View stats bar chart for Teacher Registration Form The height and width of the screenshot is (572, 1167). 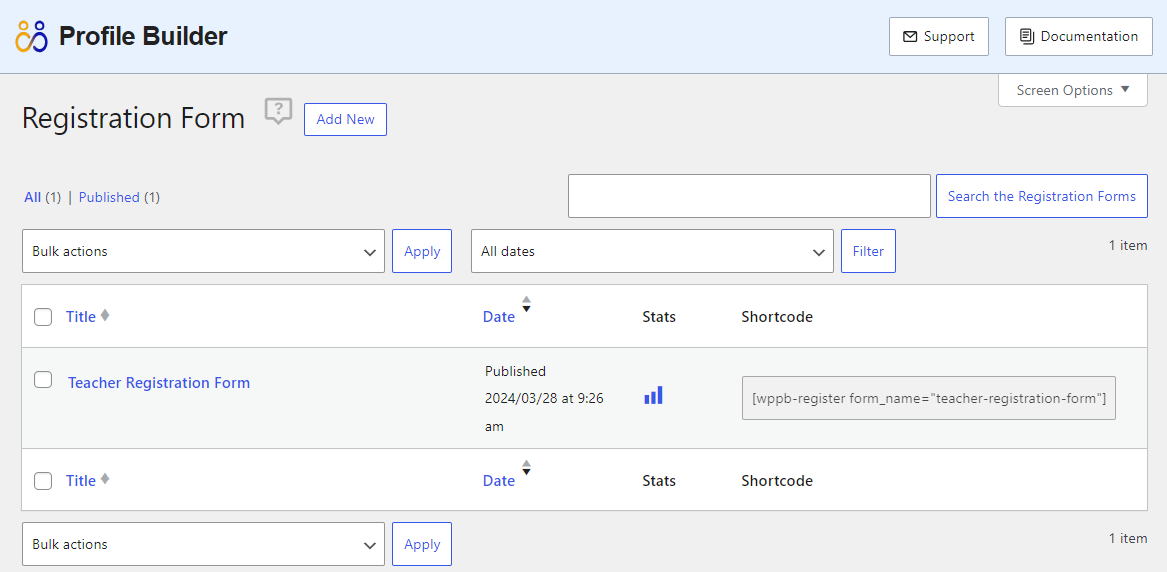[653, 395]
